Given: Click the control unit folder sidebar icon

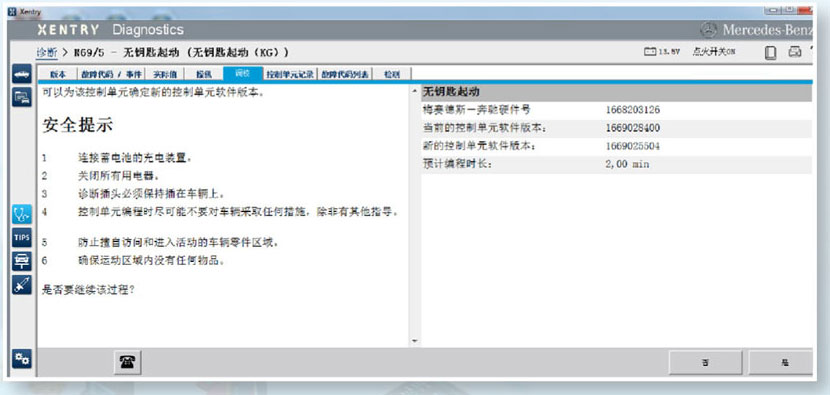Looking at the screenshot, I should point(22,97).
